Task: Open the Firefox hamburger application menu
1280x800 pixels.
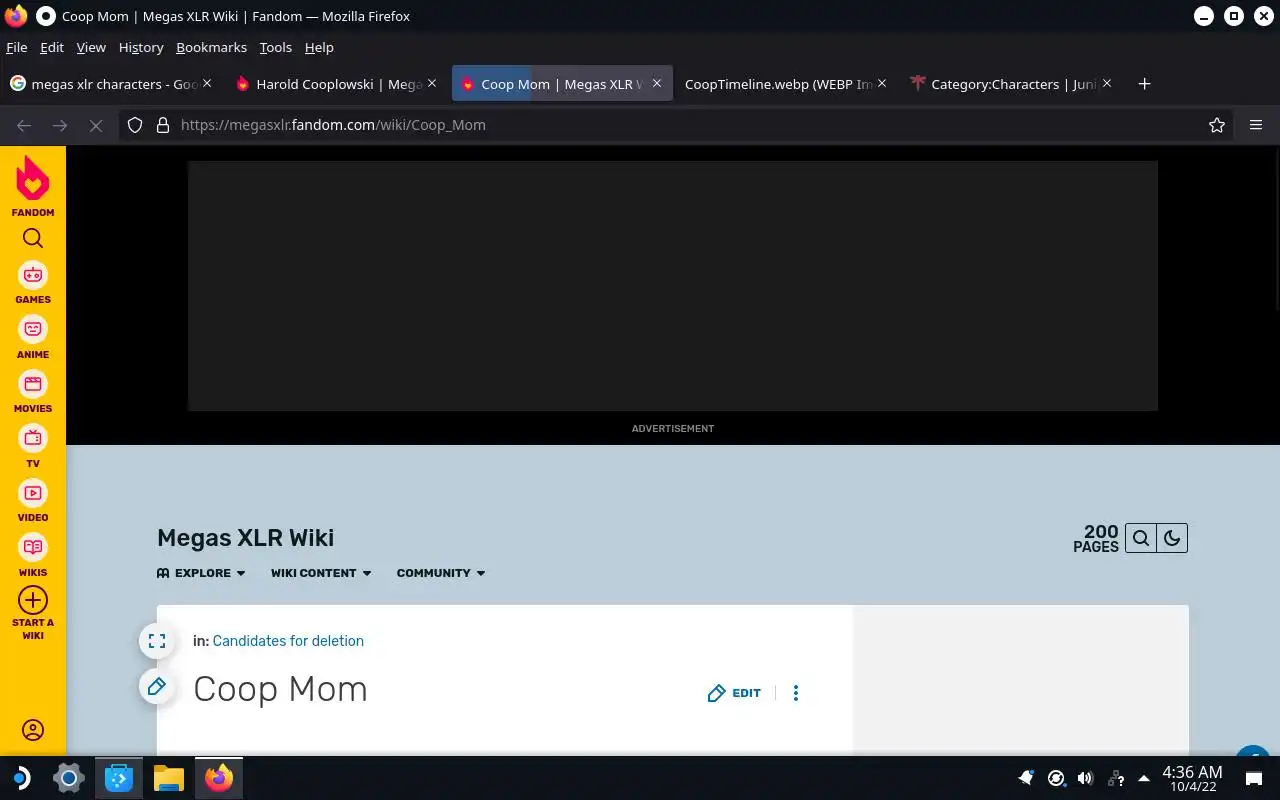Action: [x=1256, y=125]
